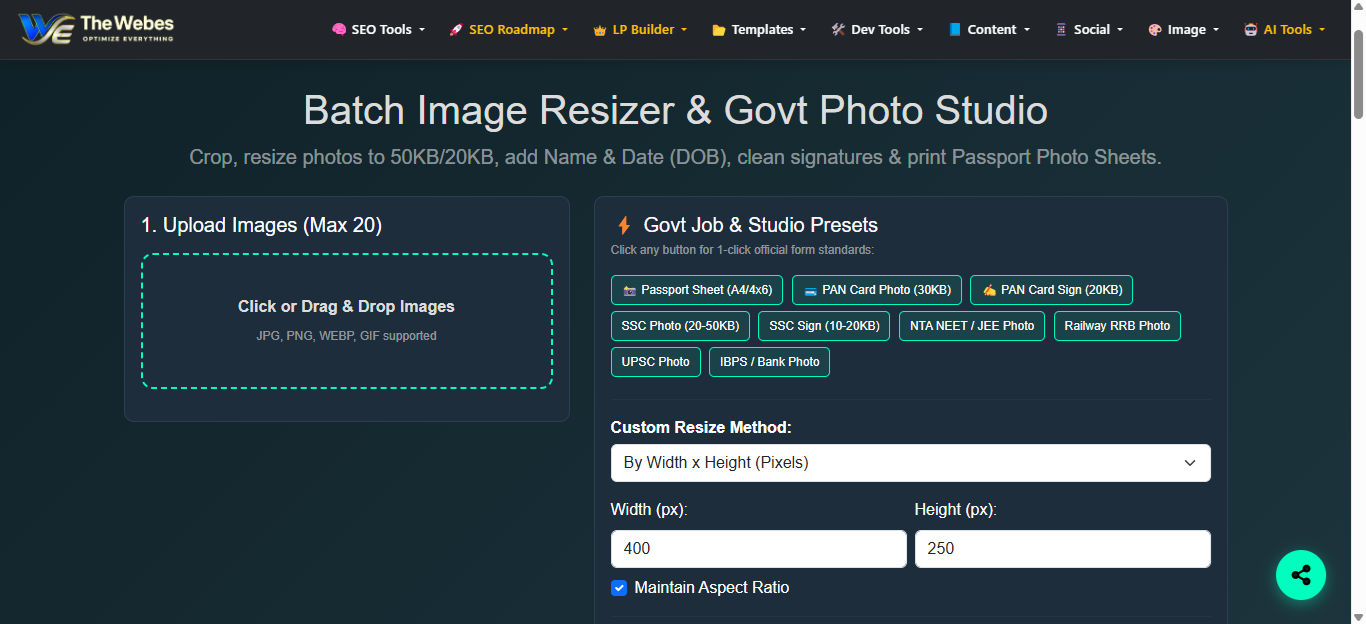Image resolution: width=1366 pixels, height=624 pixels.
Task: Open the Custom Resize Method dropdown
Action: click(x=911, y=463)
